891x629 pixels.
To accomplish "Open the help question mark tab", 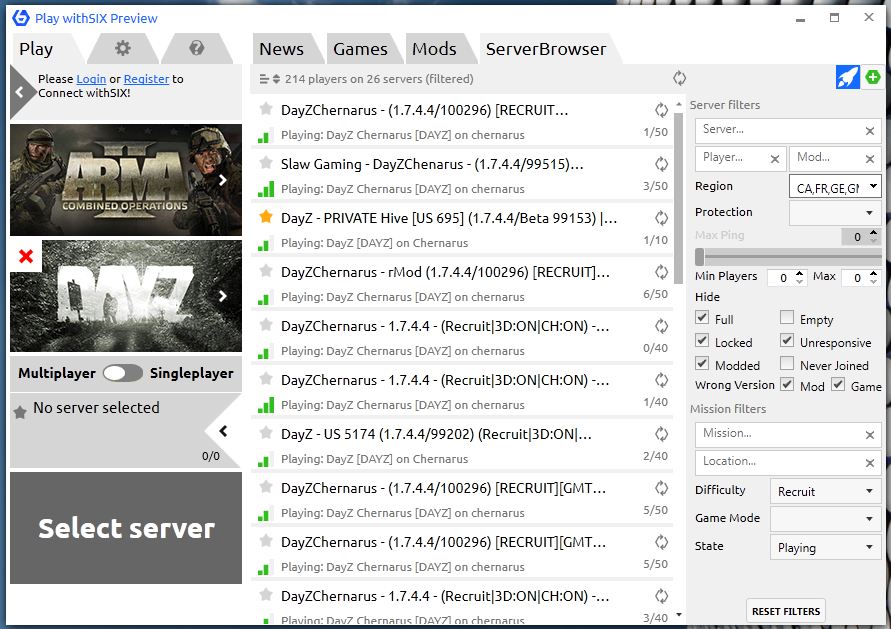I will tap(197, 48).
